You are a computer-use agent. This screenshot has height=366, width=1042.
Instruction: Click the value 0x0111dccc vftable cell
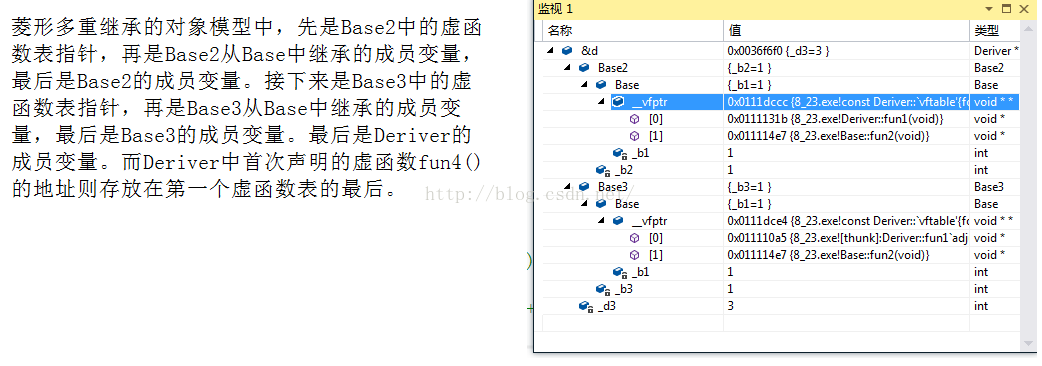847,102
